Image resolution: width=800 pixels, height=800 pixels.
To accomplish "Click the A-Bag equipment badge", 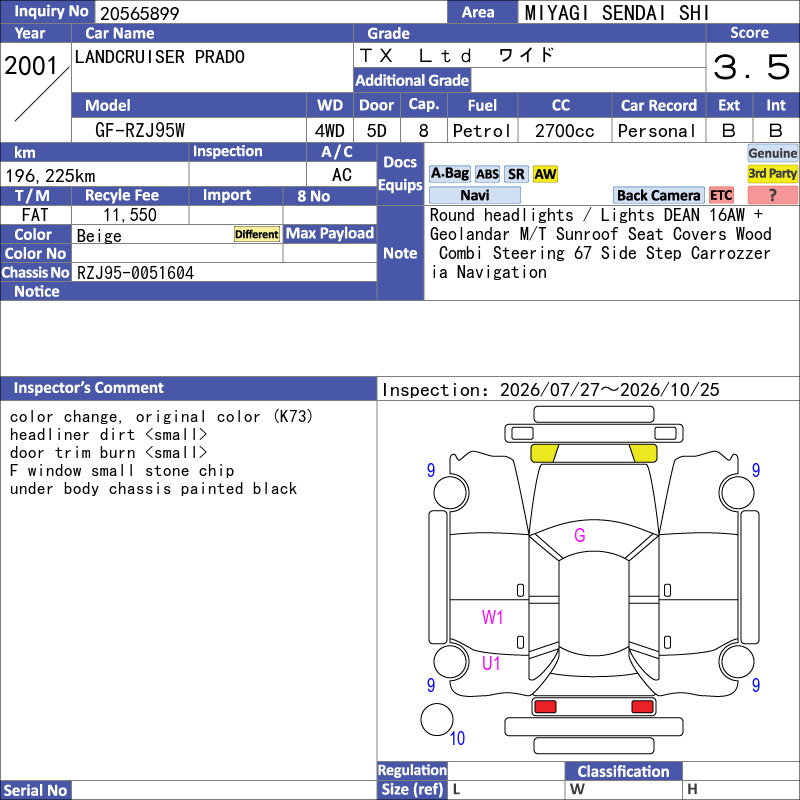I will point(449,174).
